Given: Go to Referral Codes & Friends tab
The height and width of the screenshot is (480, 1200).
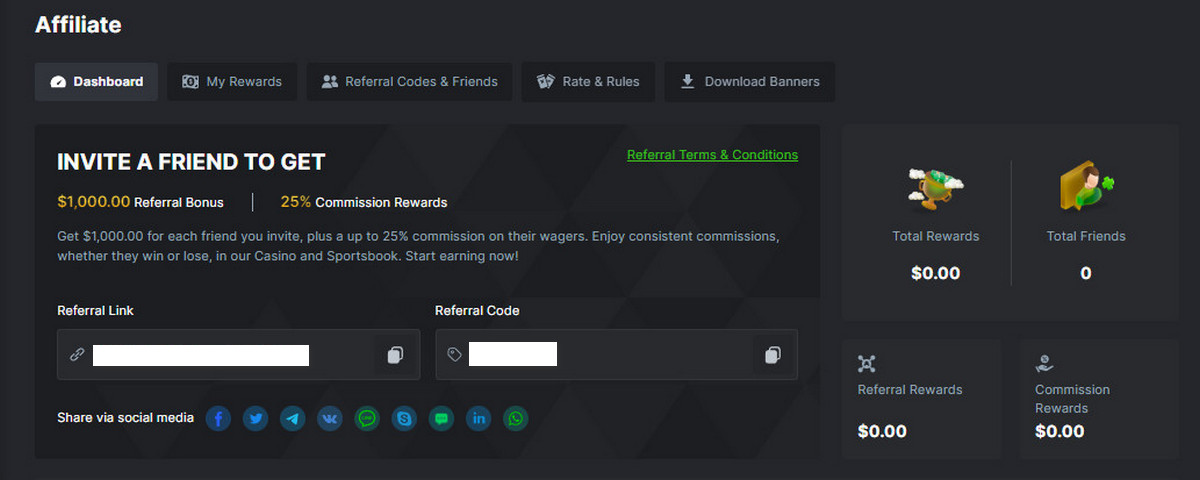Looking at the screenshot, I should pyautogui.click(x=409, y=82).
